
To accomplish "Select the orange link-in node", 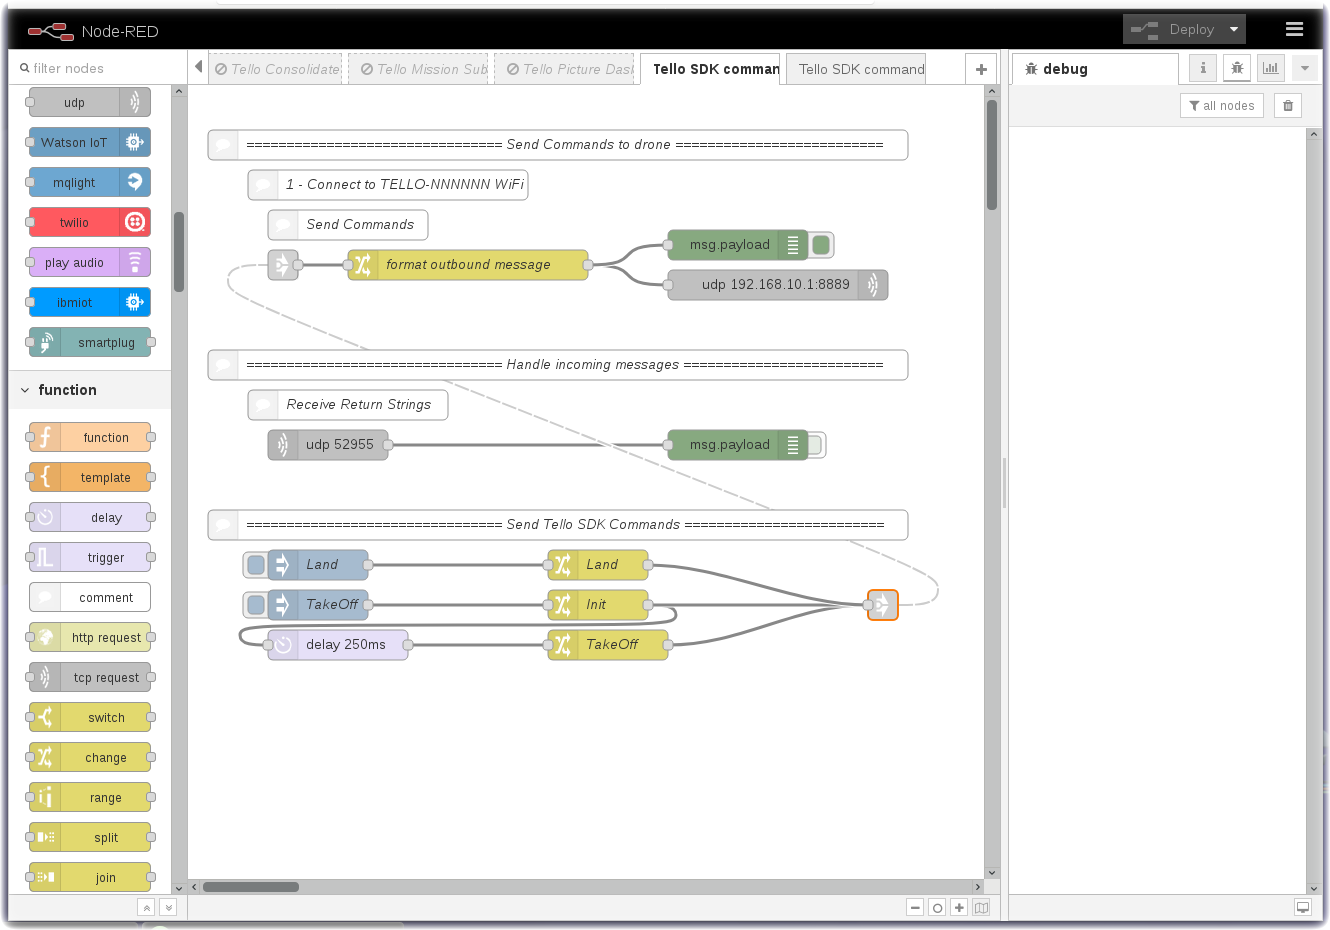I will pyautogui.click(x=882, y=605).
